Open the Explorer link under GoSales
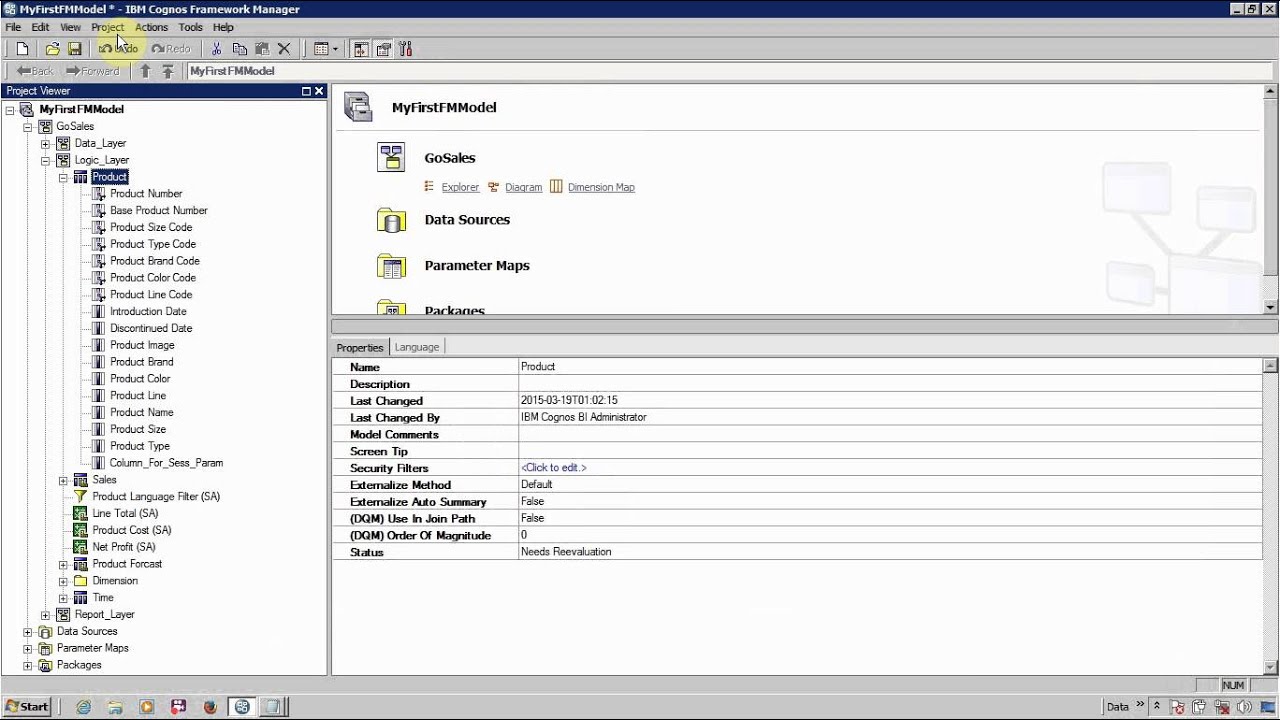 point(460,187)
